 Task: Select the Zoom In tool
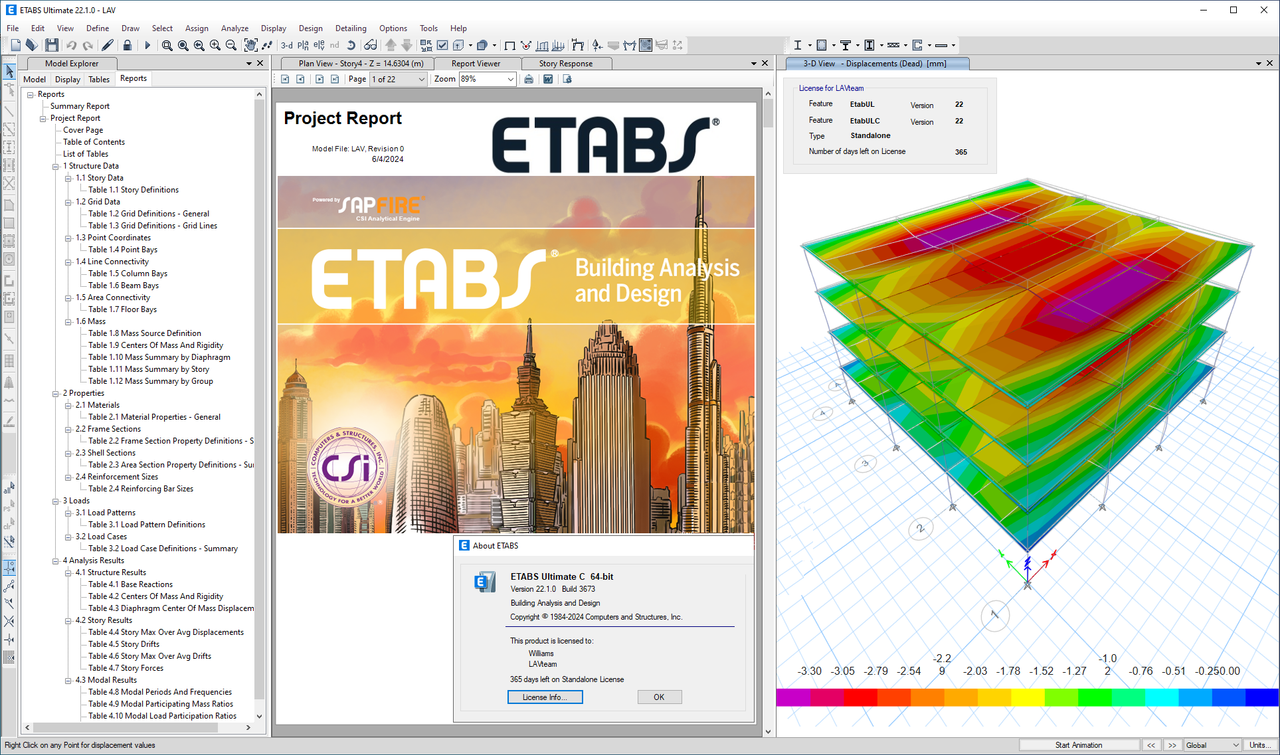(x=215, y=45)
